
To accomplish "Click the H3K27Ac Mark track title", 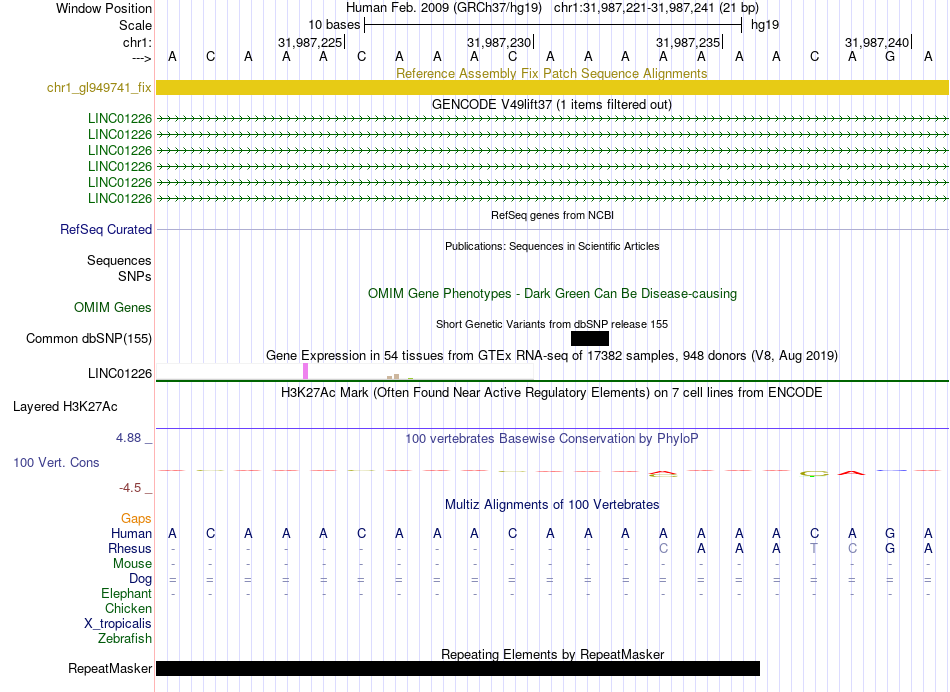I will click(x=552, y=392).
